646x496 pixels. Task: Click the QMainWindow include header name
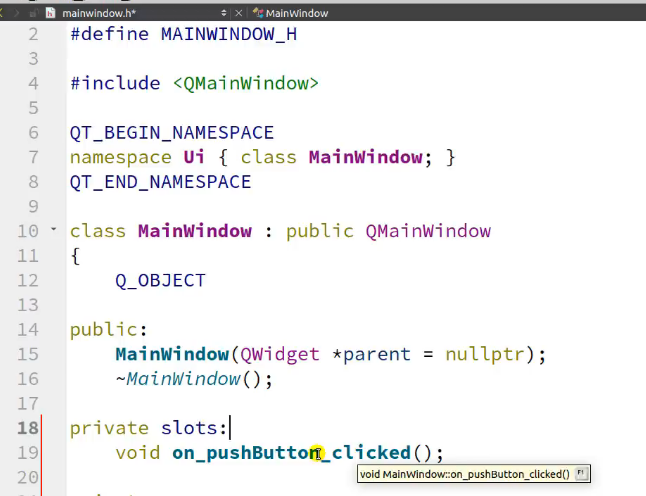(x=245, y=83)
